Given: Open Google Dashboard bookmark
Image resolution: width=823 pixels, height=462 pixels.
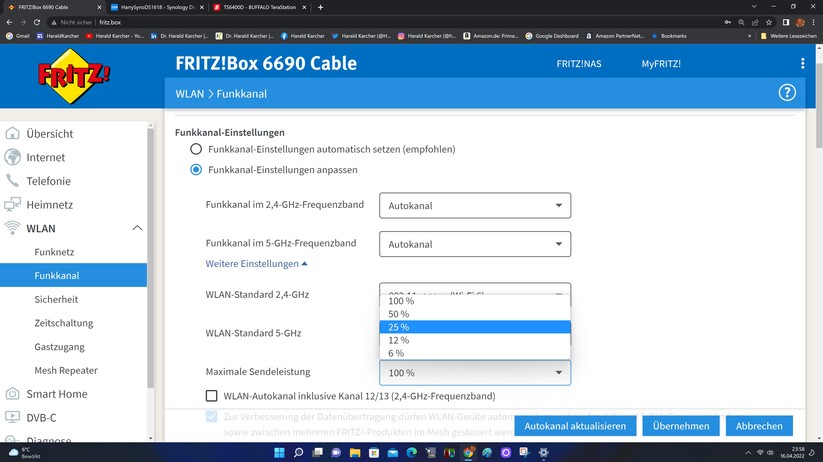Looking at the screenshot, I should coord(552,36).
